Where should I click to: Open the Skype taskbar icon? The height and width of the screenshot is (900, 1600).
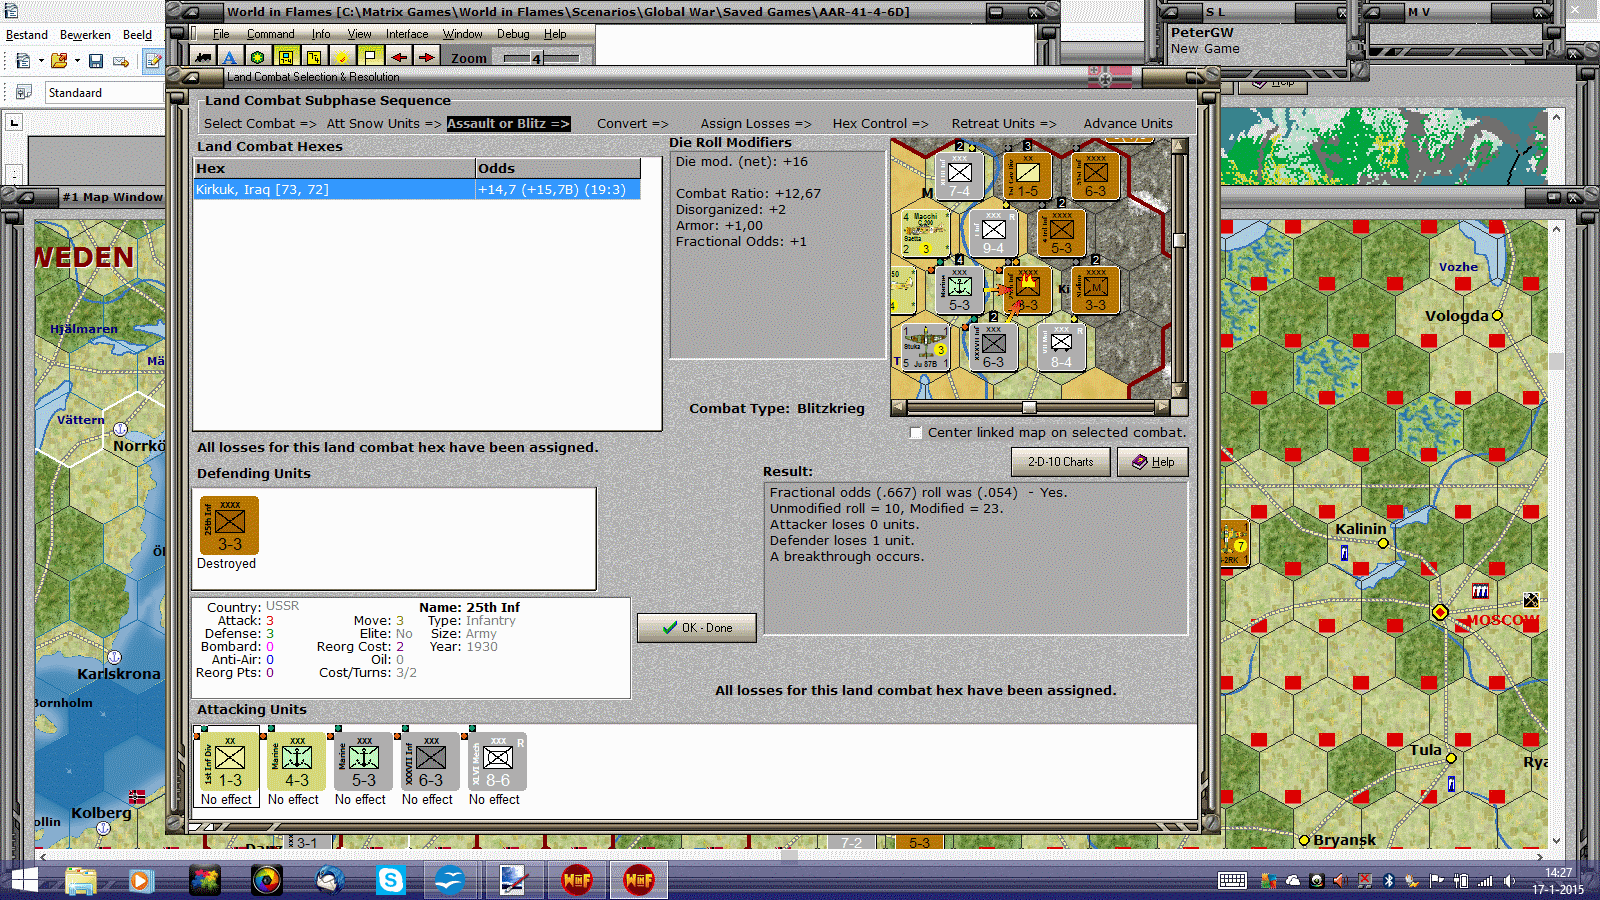(390, 880)
